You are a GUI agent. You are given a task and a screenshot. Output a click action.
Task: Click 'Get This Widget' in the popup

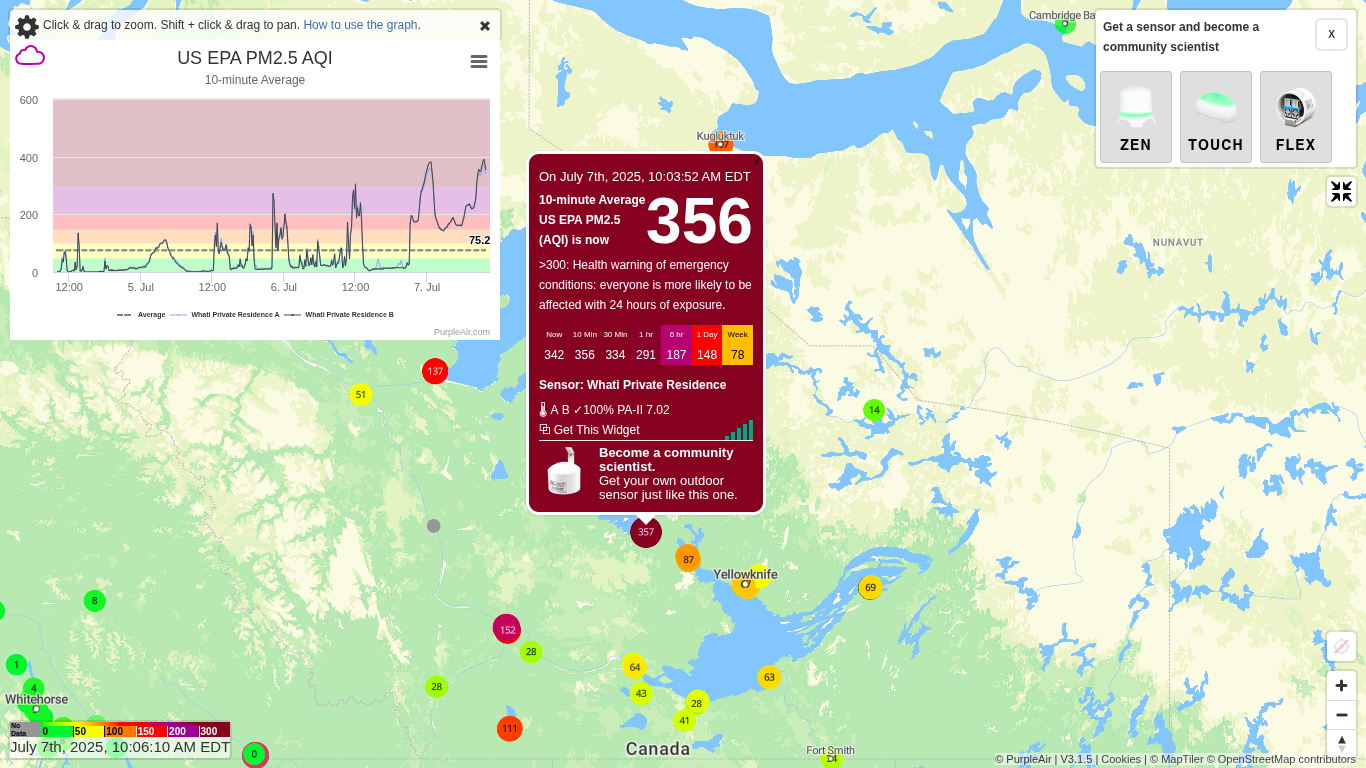coord(590,430)
